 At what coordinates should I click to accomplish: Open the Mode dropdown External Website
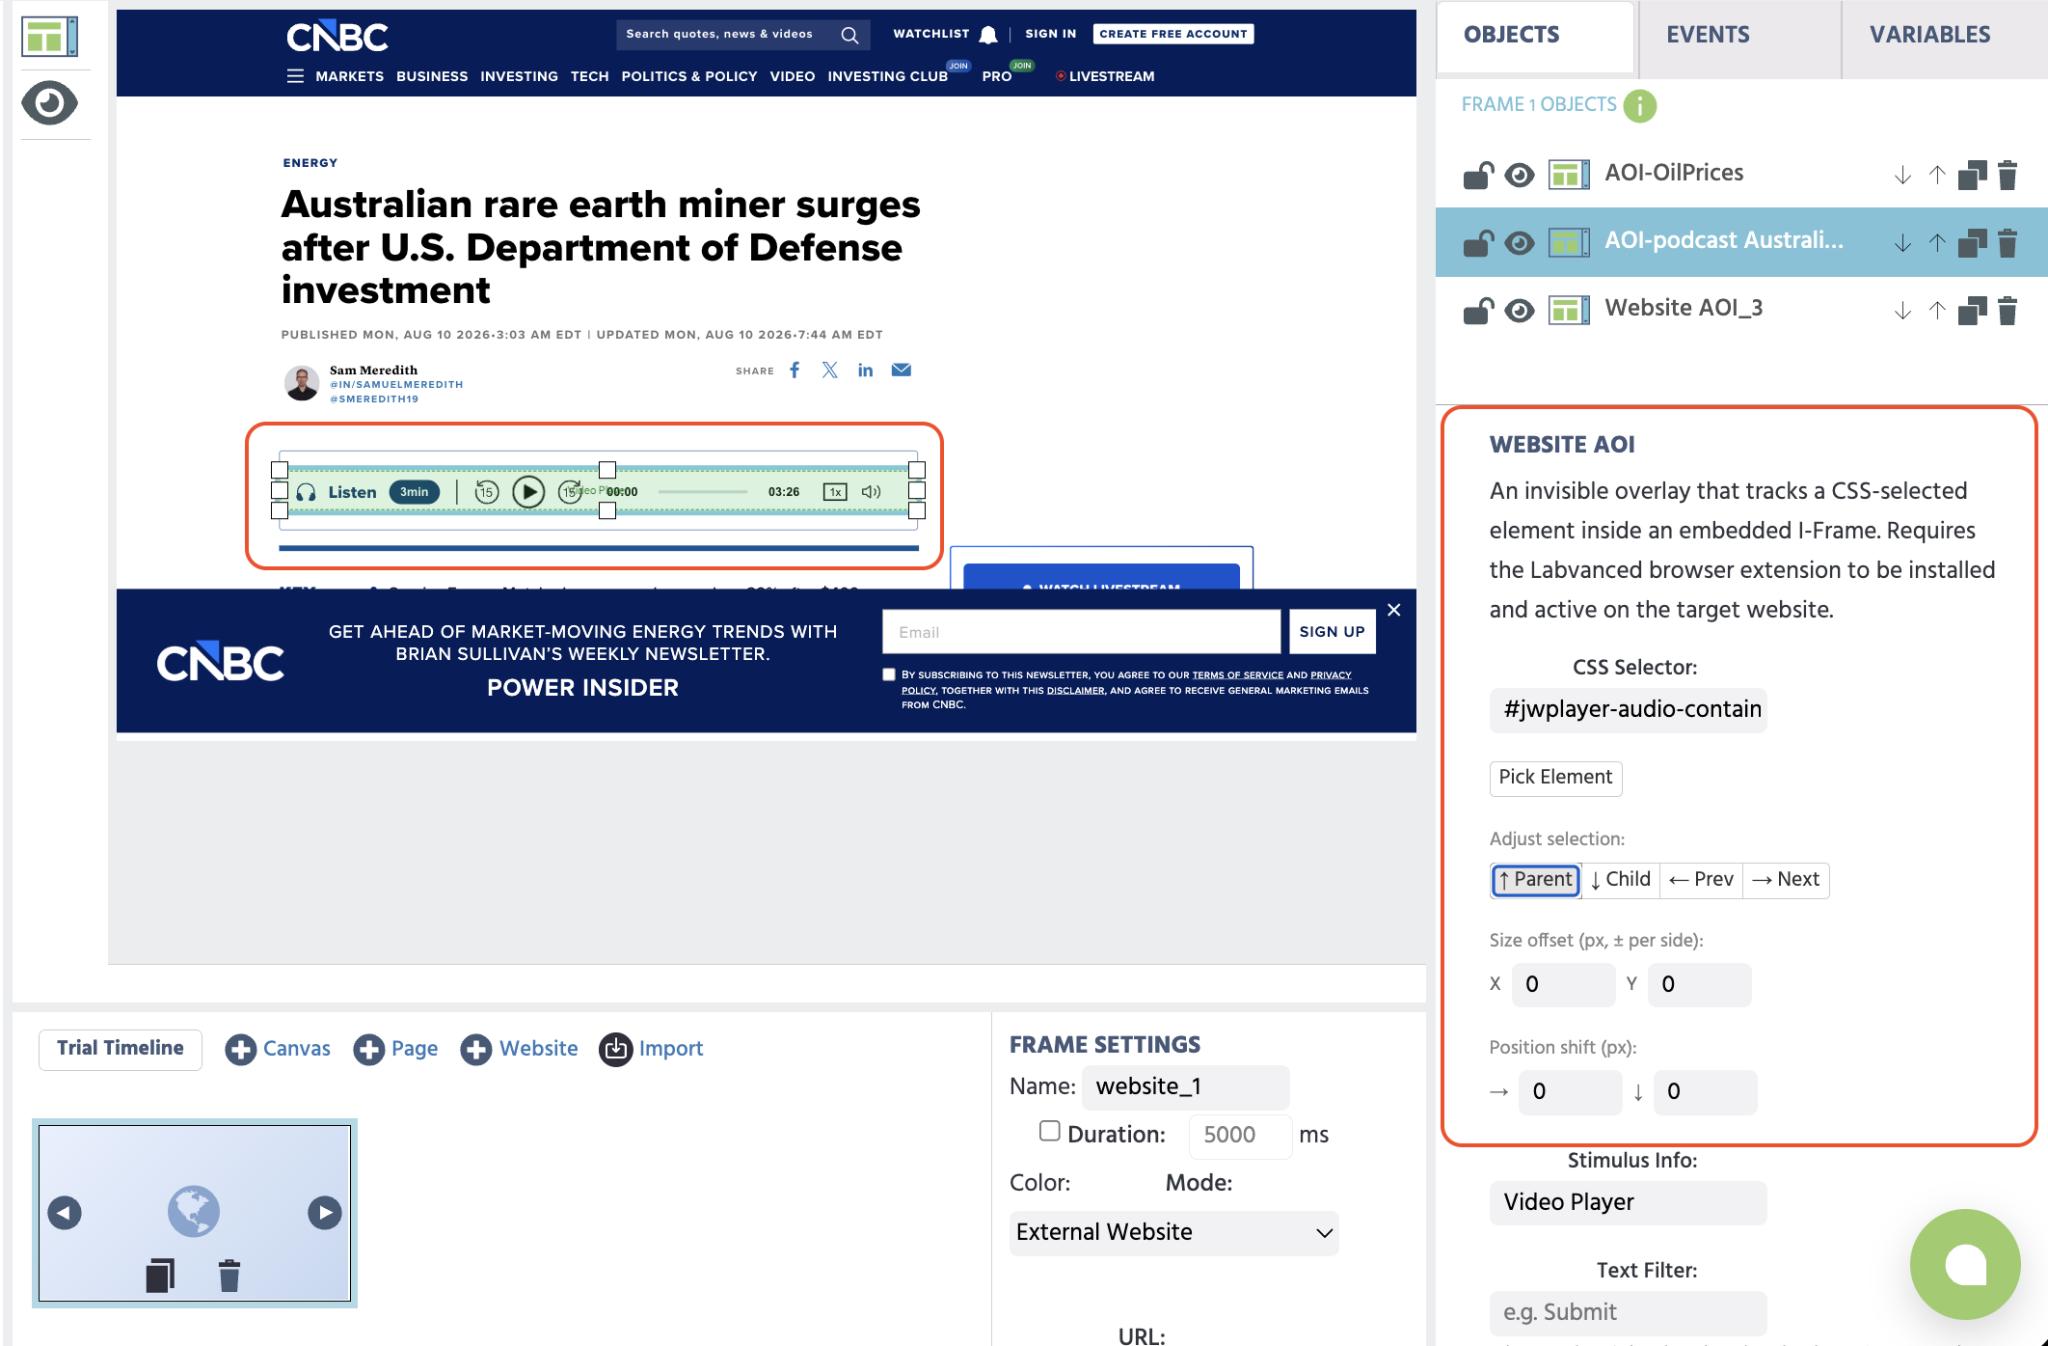tap(1174, 1233)
